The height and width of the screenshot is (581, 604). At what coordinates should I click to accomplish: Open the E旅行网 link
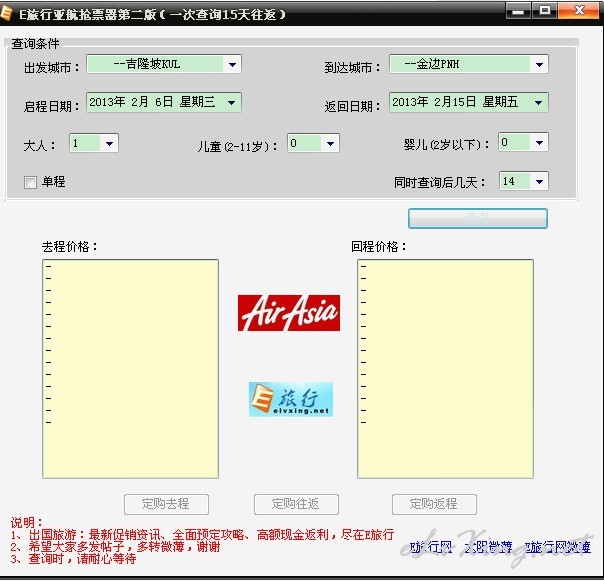point(431,547)
